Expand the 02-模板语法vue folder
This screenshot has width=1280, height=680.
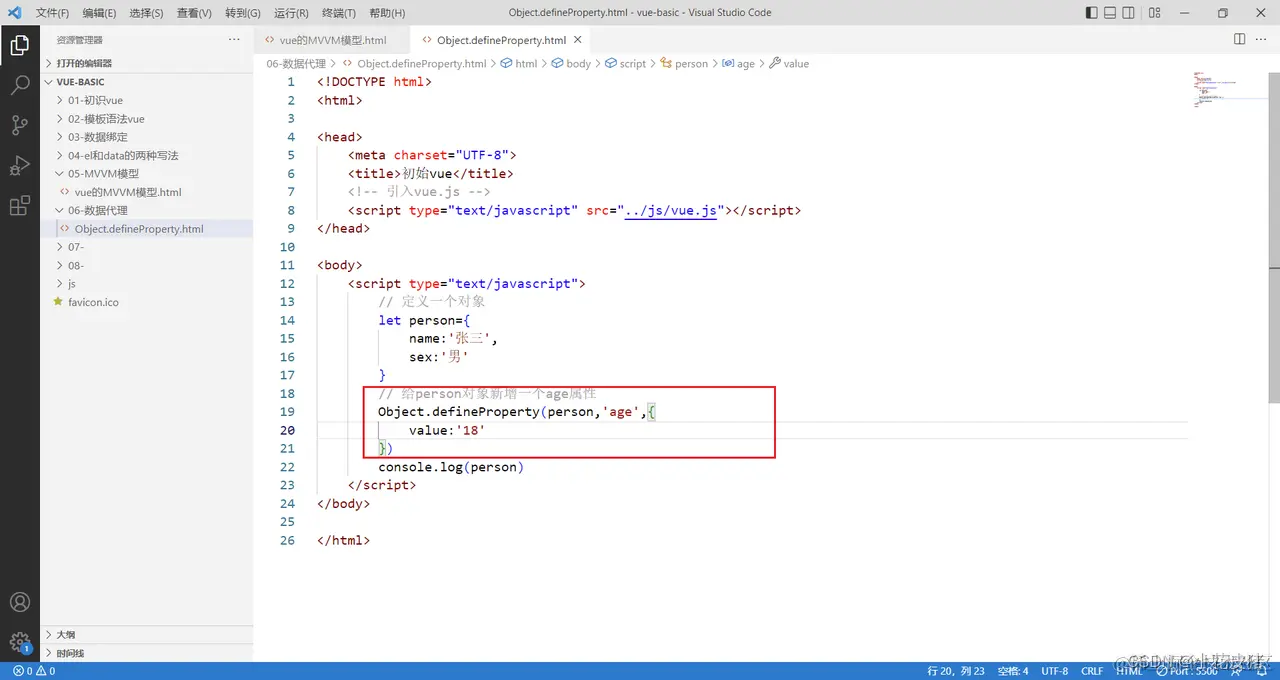pos(146,119)
